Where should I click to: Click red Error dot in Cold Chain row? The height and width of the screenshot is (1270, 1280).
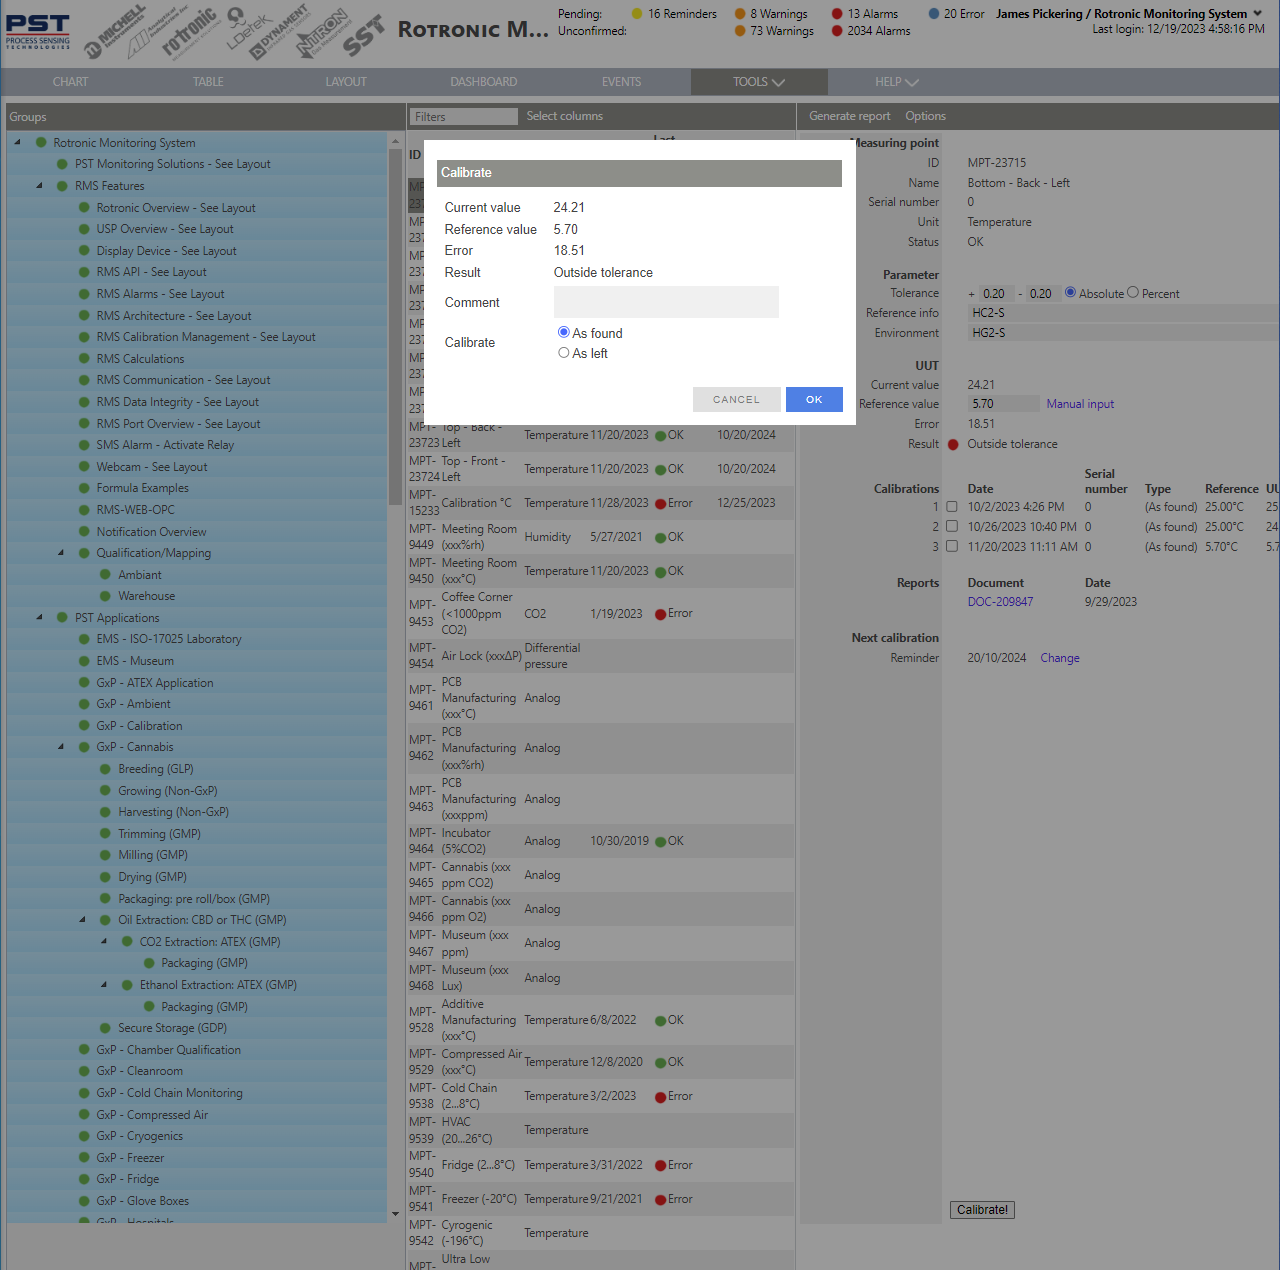click(x=661, y=1097)
